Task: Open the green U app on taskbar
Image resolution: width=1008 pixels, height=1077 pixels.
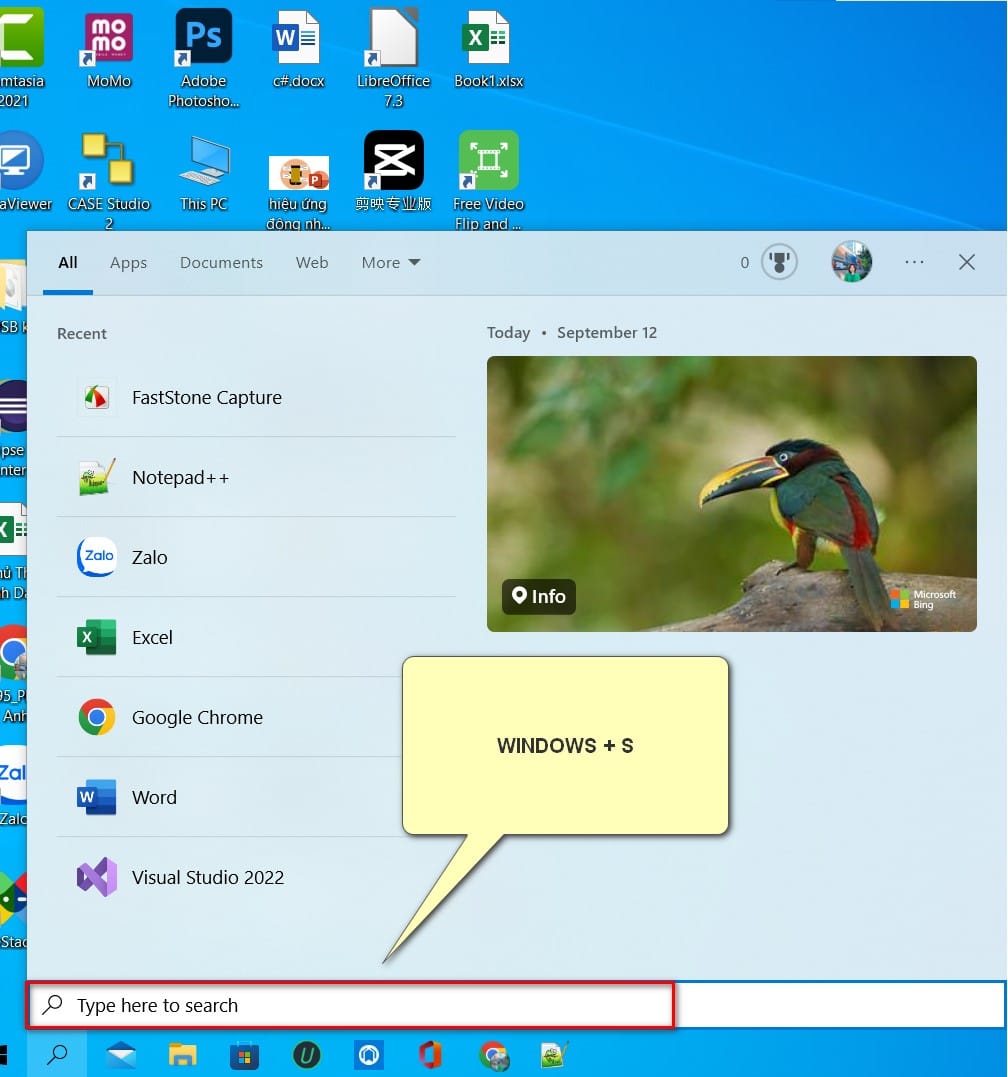Action: (x=306, y=1054)
